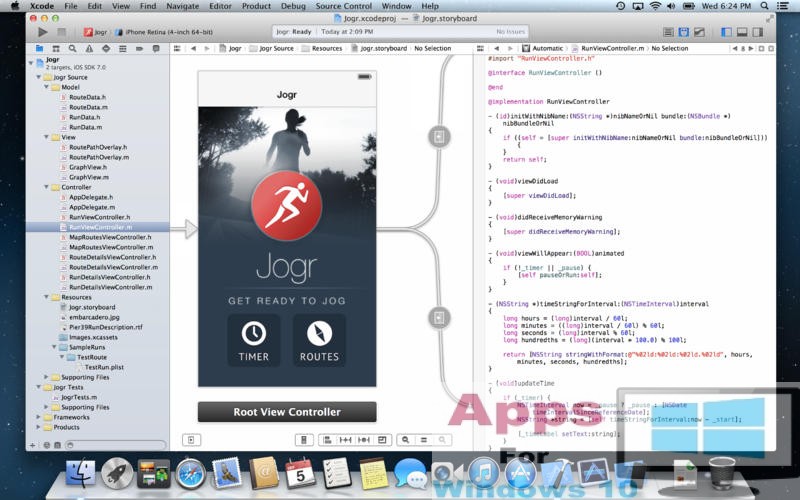This screenshot has height=500, width=800.
Task: Go back in storyboard jump bar history
Action: click(x=193, y=48)
